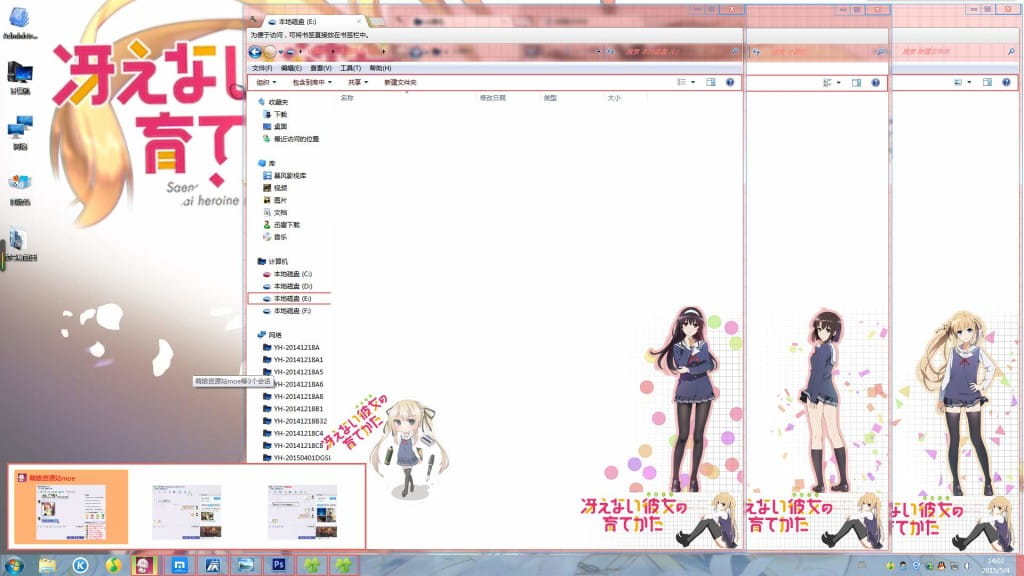The image size is (1024, 576).
Task: Click the Back arrow in Explorer
Action: (255, 51)
